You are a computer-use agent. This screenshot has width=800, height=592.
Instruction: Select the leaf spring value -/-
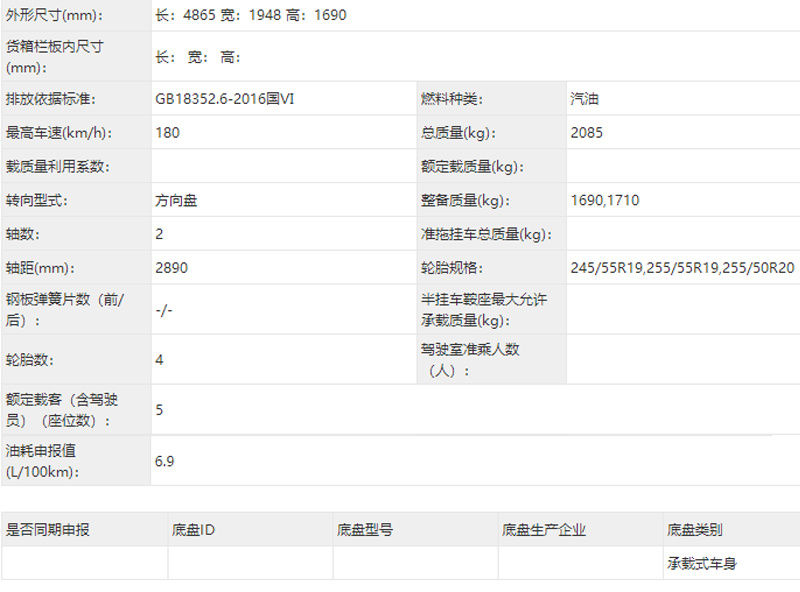pos(164,310)
